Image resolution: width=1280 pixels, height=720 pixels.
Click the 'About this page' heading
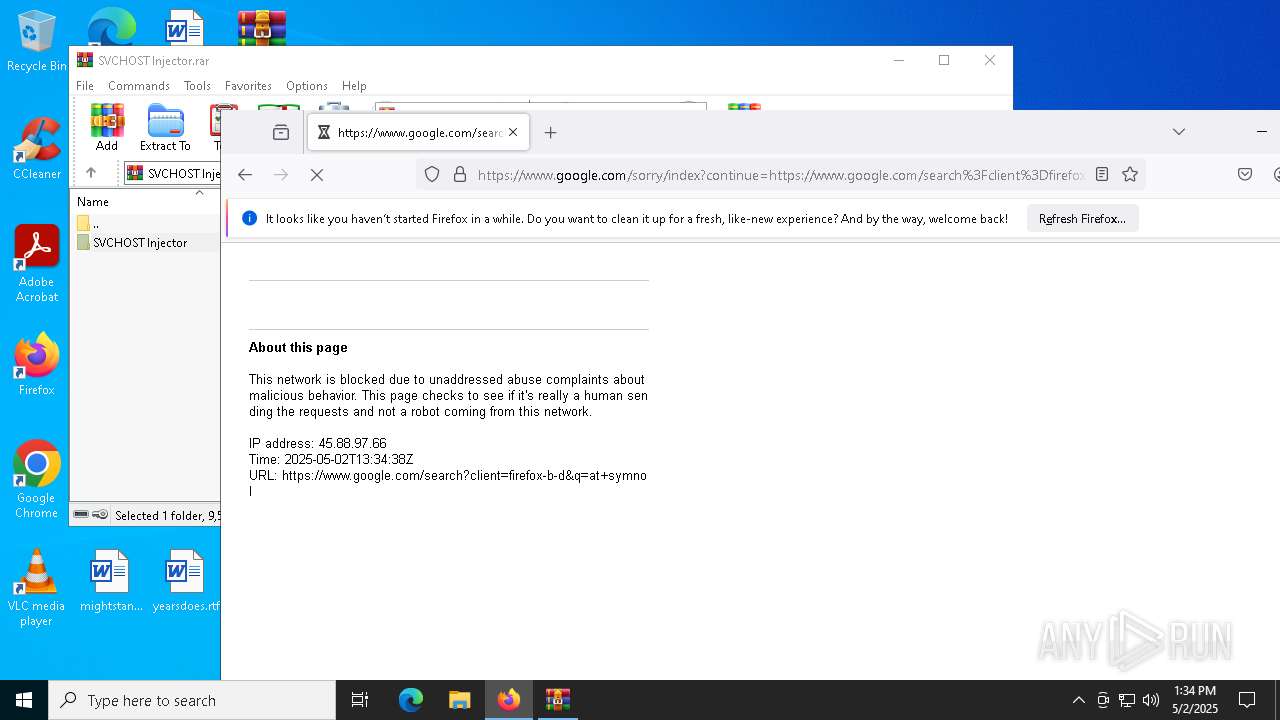click(298, 348)
